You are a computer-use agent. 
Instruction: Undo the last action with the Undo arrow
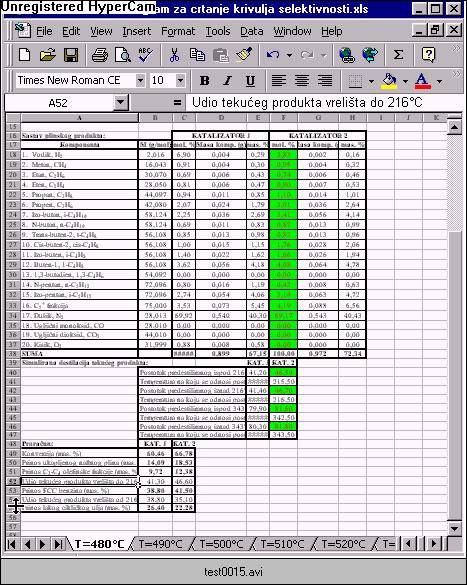point(273,55)
